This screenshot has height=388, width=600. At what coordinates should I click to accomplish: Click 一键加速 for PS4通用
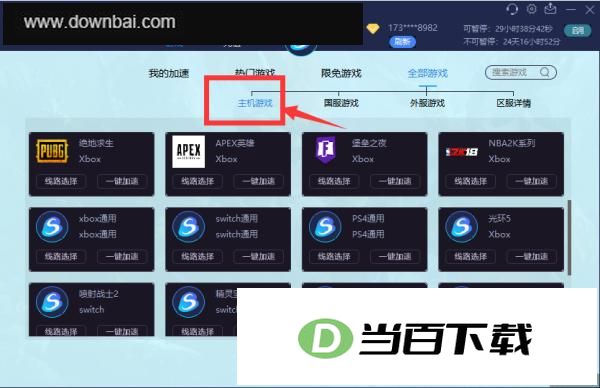coord(395,256)
